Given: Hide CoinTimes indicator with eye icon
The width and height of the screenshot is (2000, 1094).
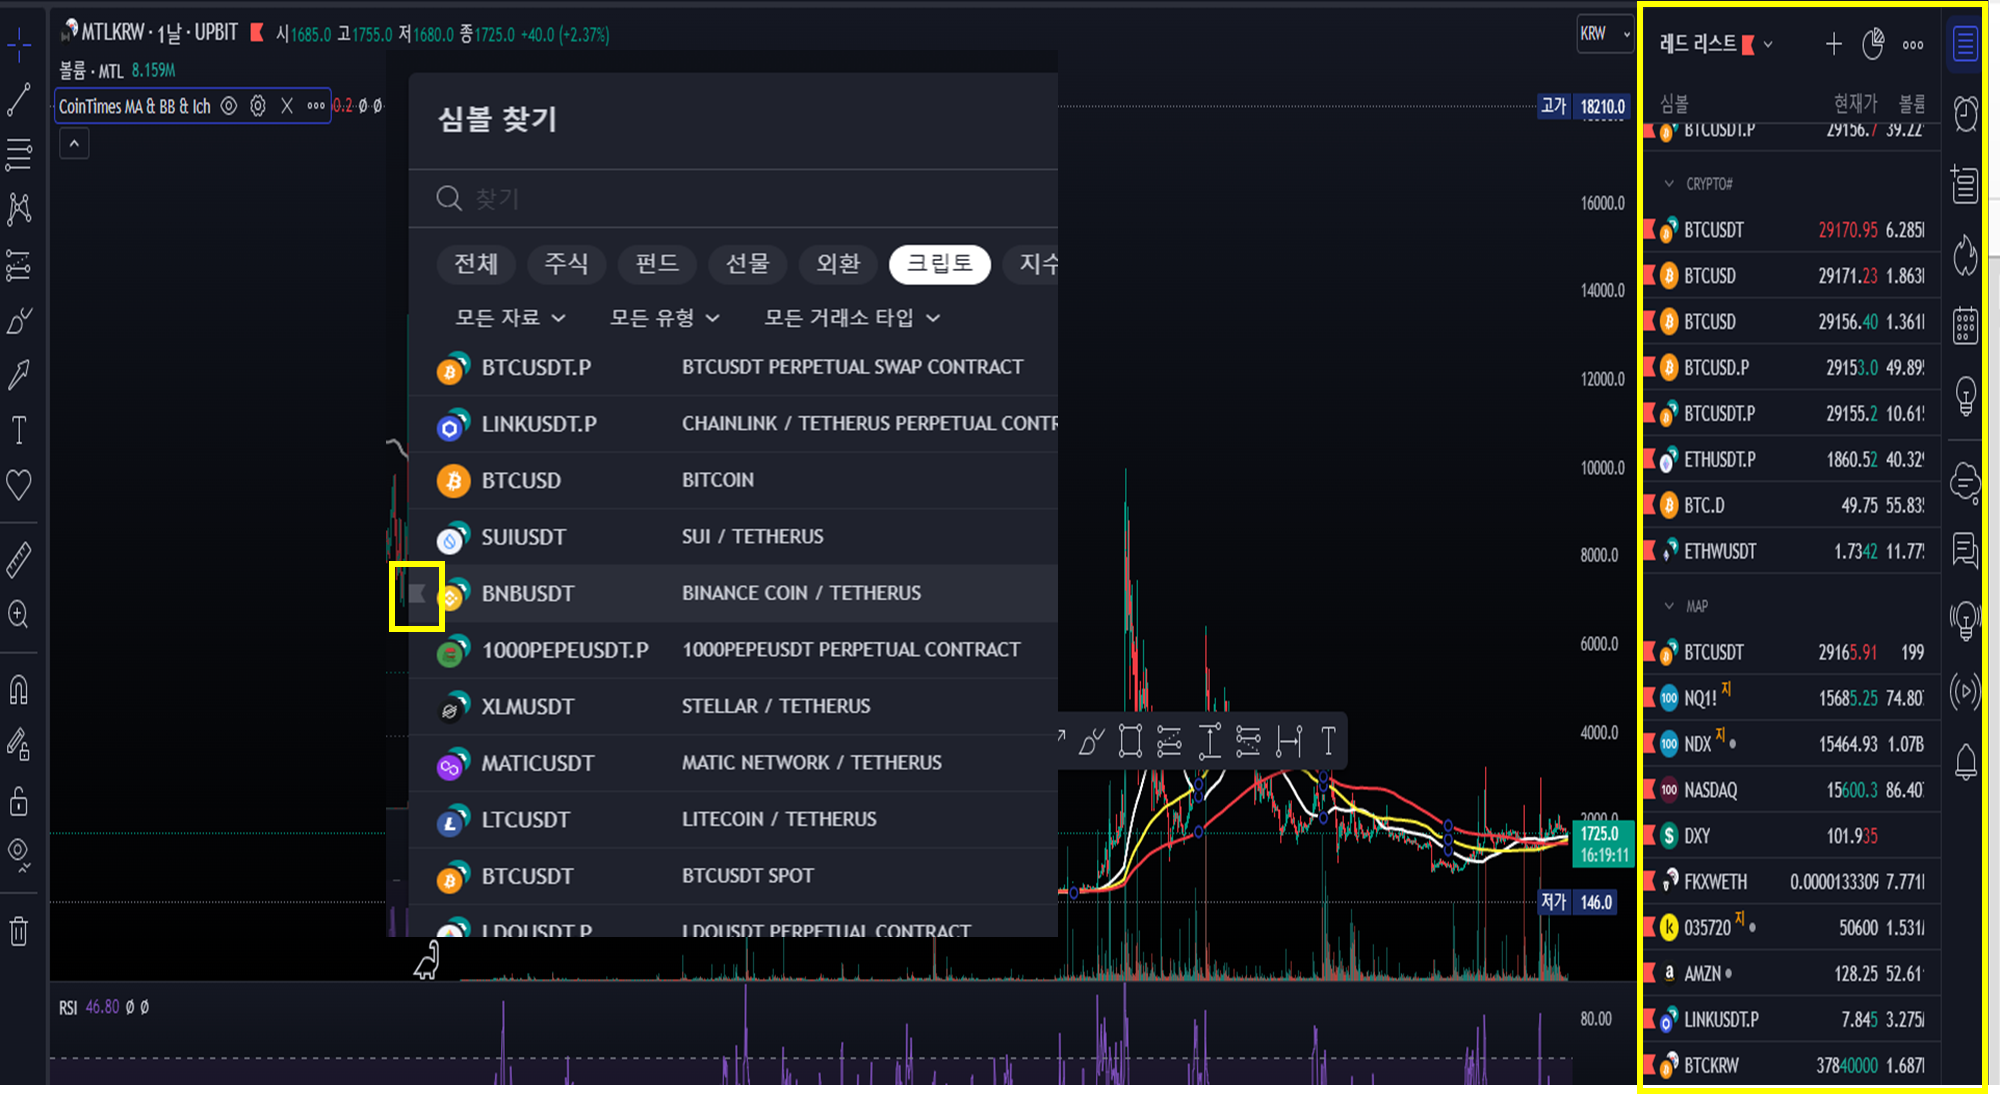Looking at the screenshot, I should pyautogui.click(x=228, y=106).
